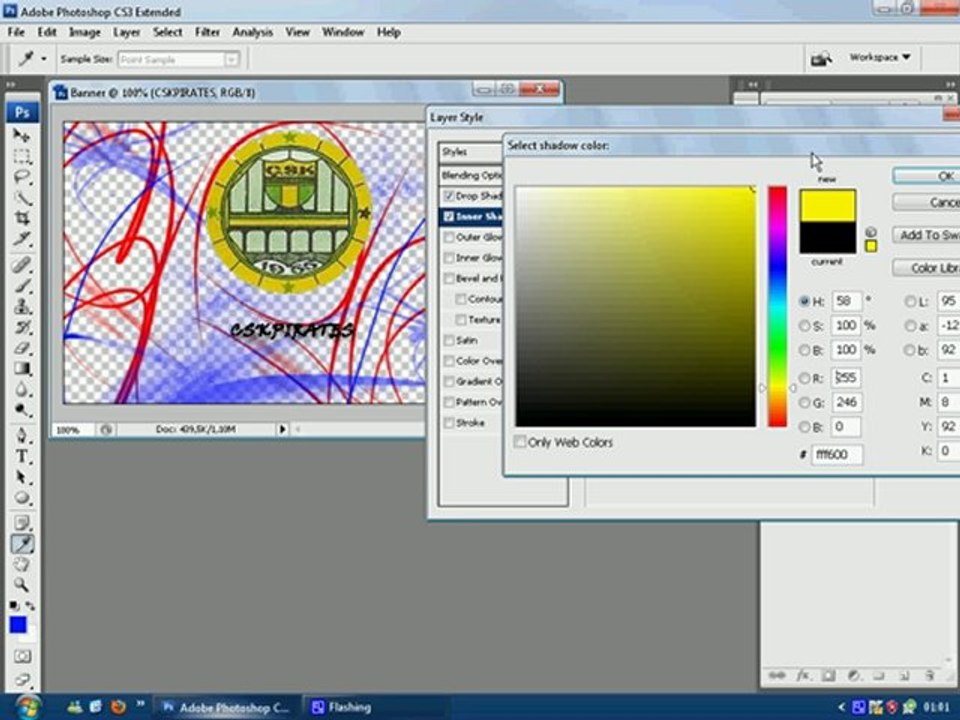Screen dimensions: 960x720
Task: Click the Rectangular Marquee tool
Action: (x=21, y=156)
